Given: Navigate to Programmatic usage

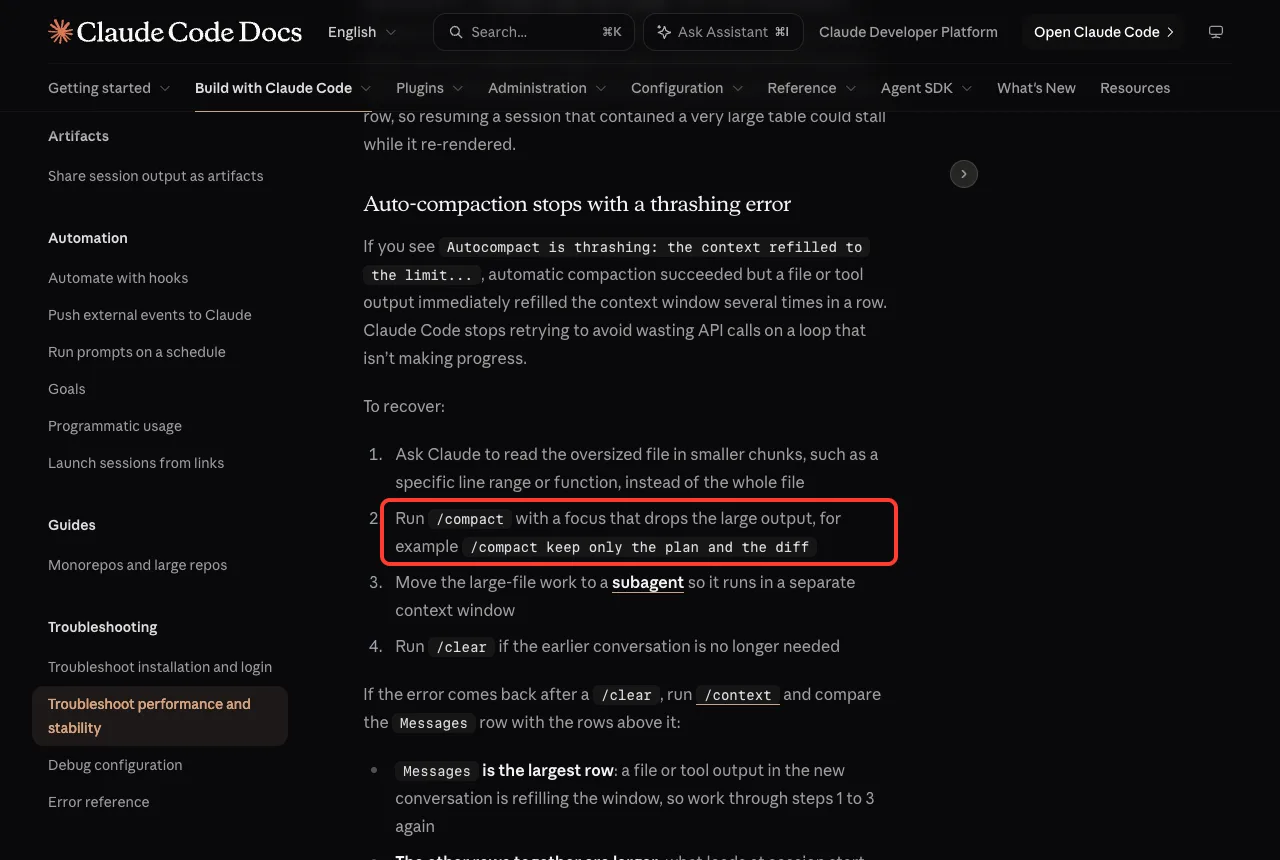Looking at the screenshot, I should pyautogui.click(x=115, y=426).
